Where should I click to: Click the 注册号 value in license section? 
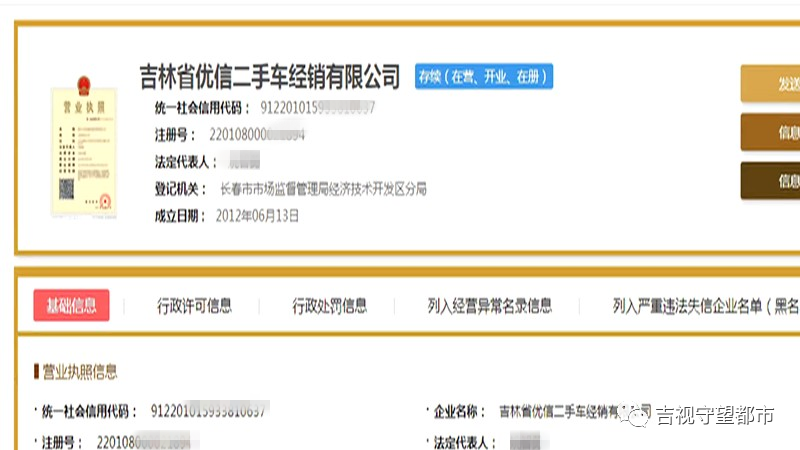[144, 442]
